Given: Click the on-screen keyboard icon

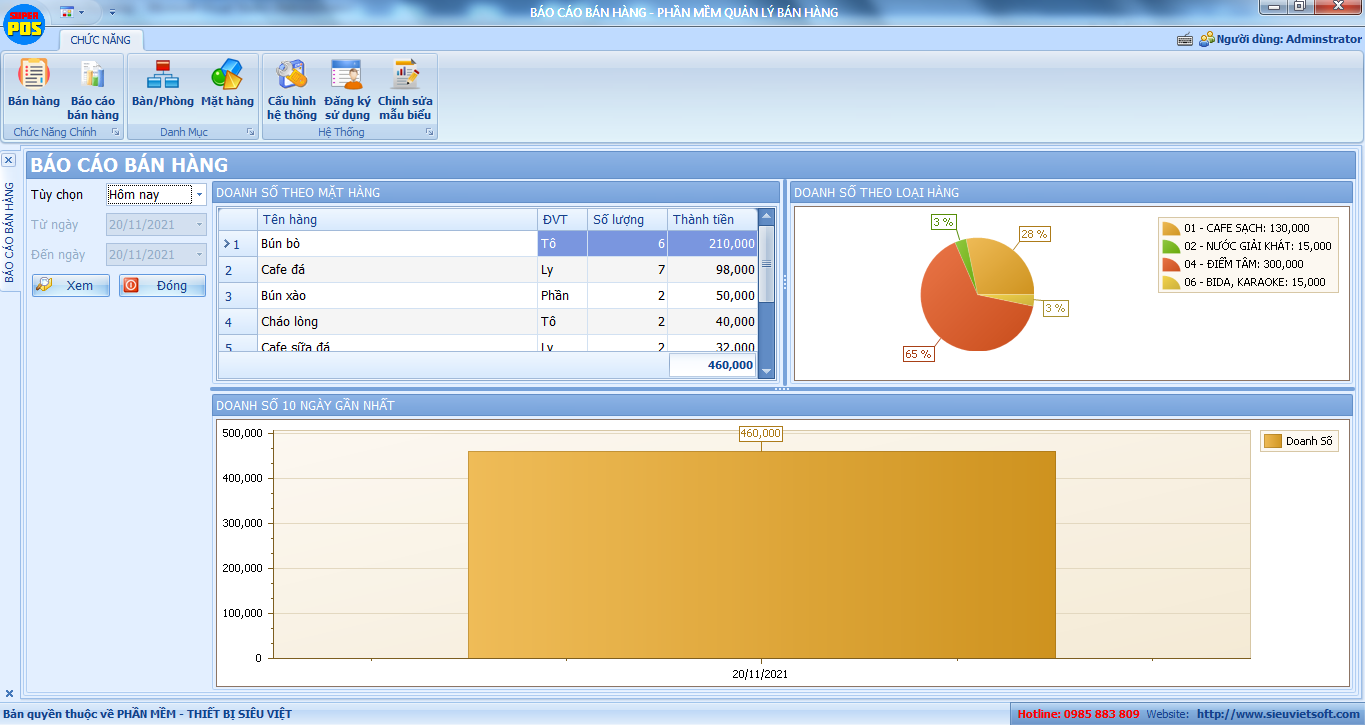Looking at the screenshot, I should pos(1185,39).
